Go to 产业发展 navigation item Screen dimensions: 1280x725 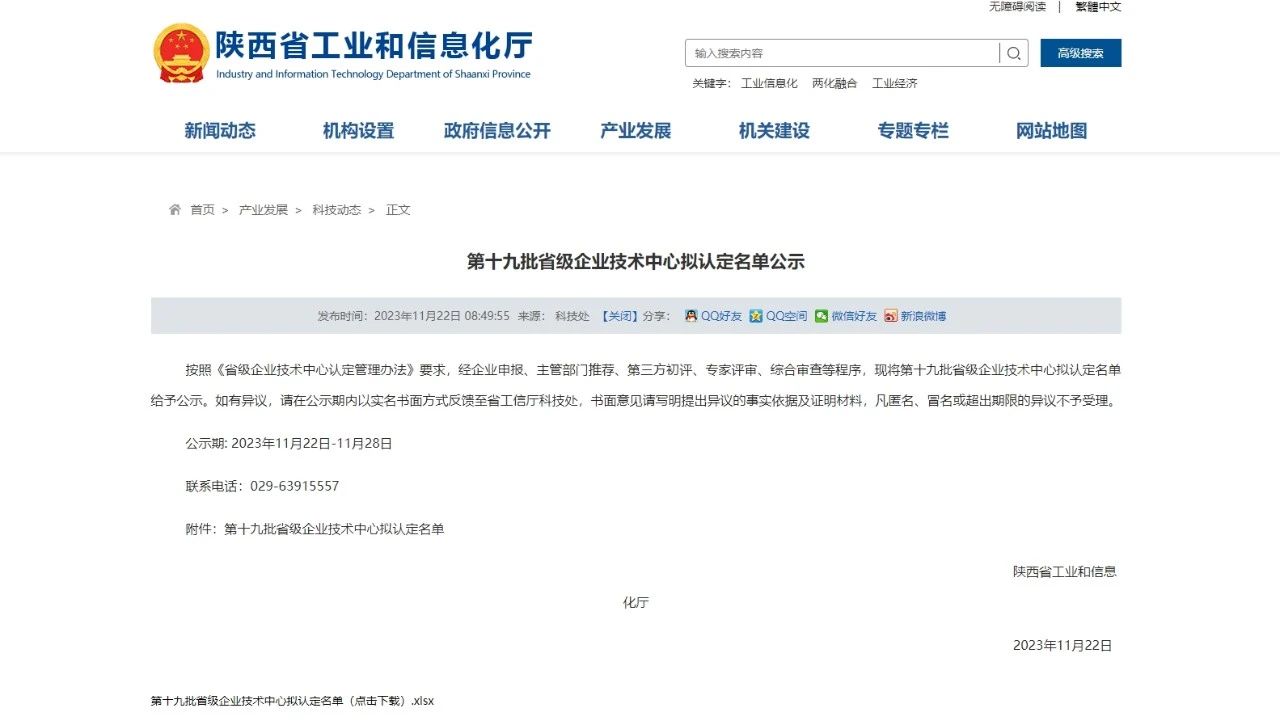635,131
